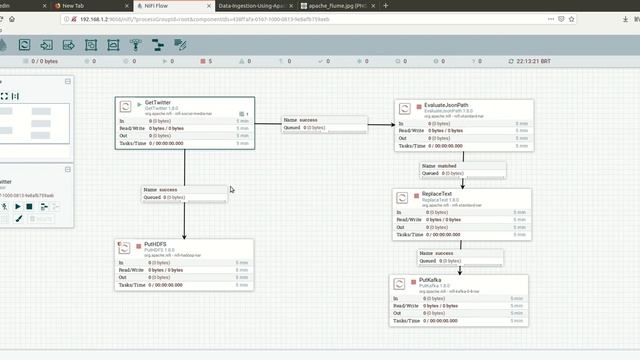Viewport: 640px width, 360px height.
Task: Click the PutKafka processor icon
Action: pos(399,284)
